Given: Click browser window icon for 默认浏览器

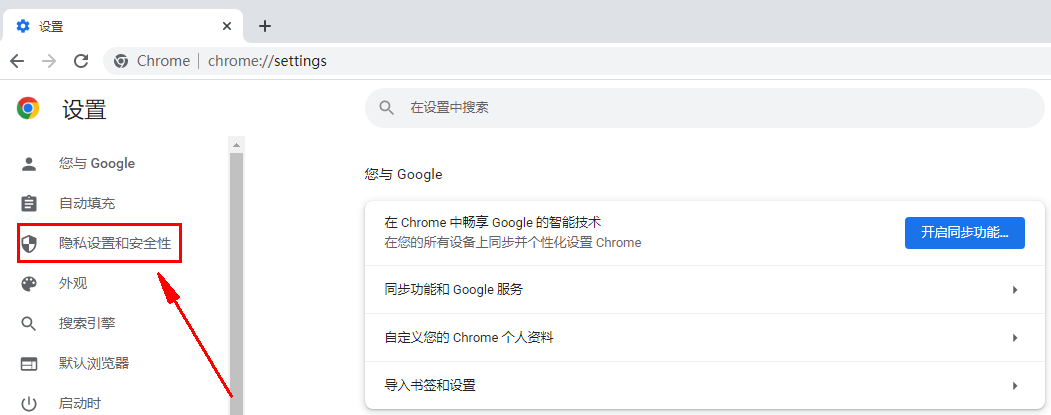Looking at the screenshot, I should pos(29,364).
